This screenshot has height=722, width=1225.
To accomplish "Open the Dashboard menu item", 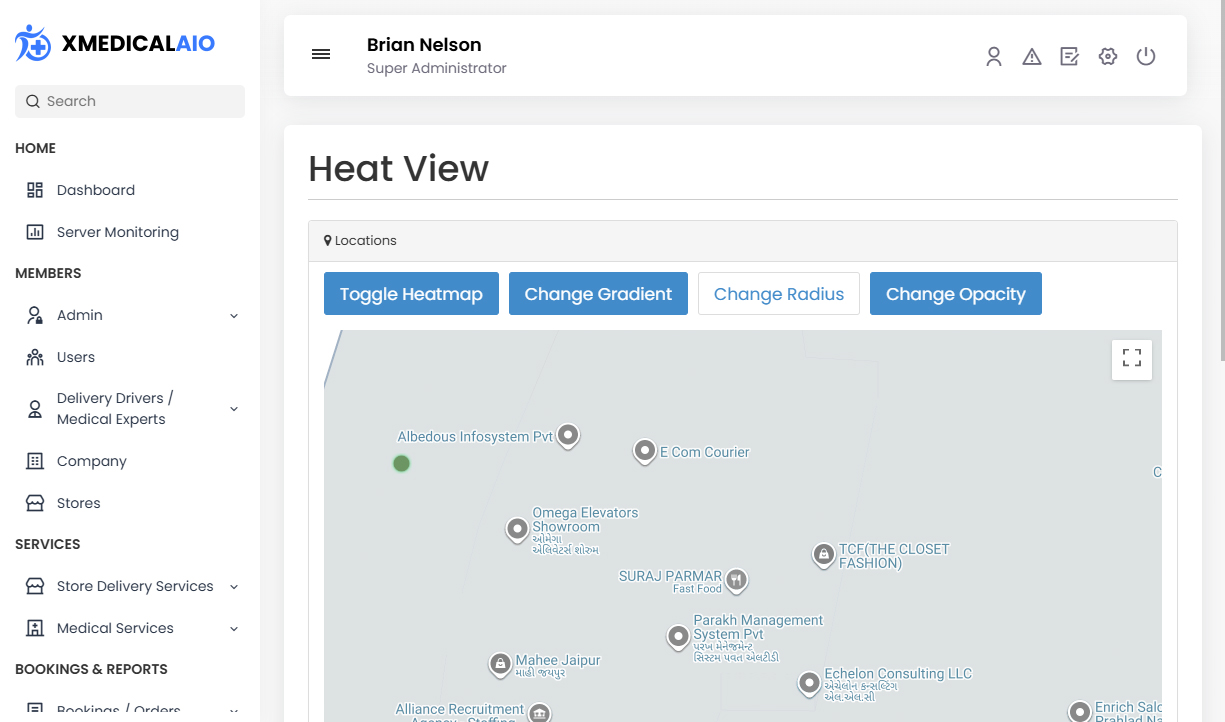I will 96,190.
